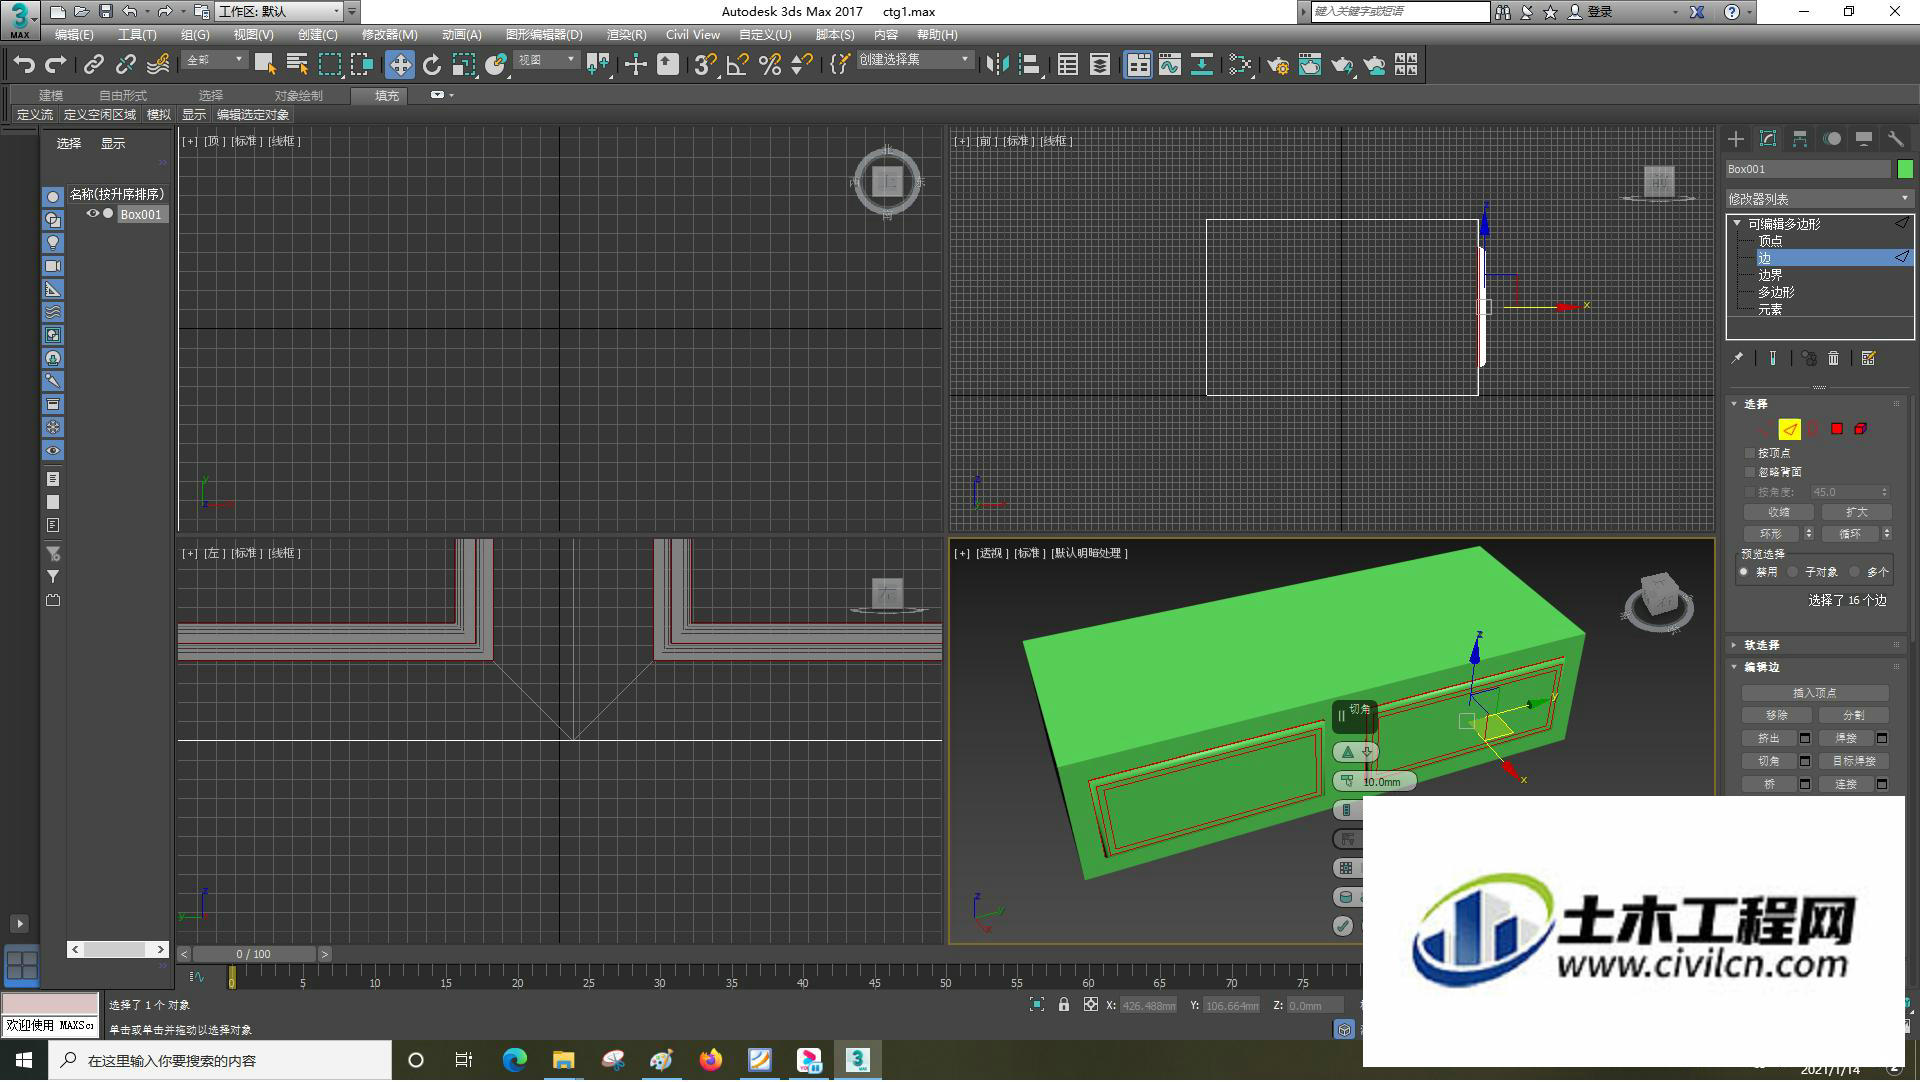Activate the Select and Link tool

(93, 65)
